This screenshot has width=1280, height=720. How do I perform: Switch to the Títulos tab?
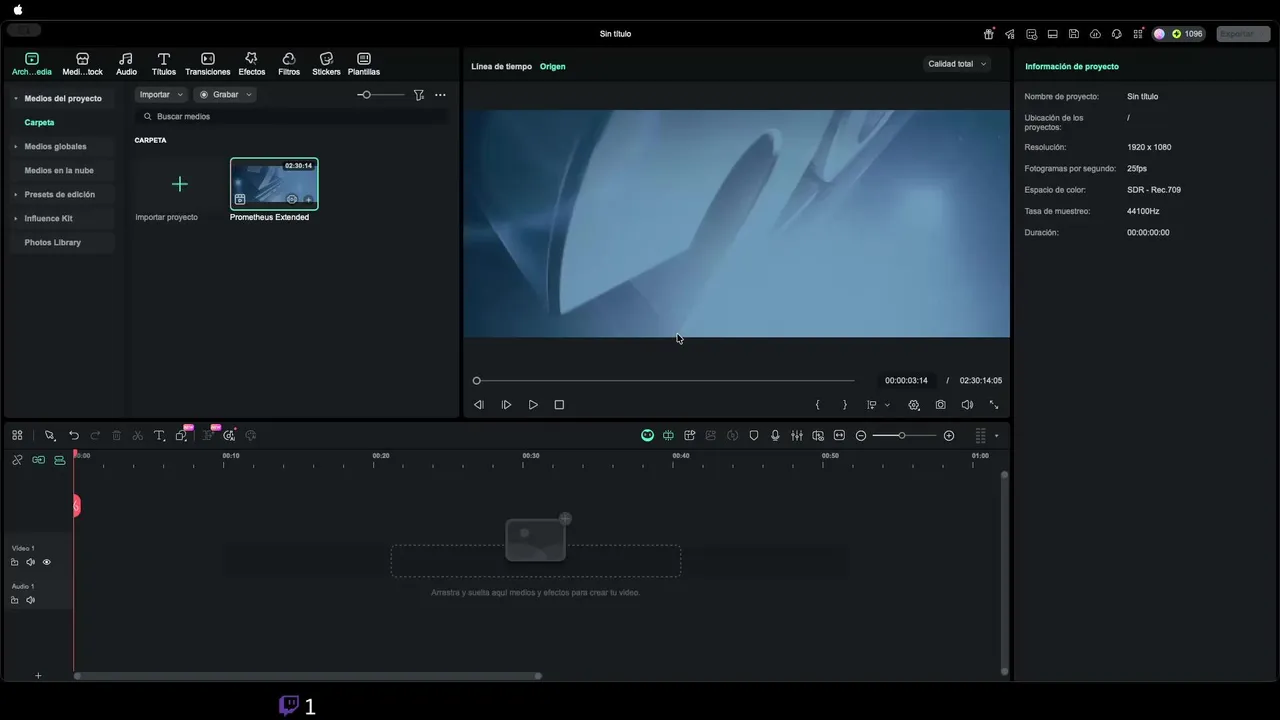pos(164,65)
